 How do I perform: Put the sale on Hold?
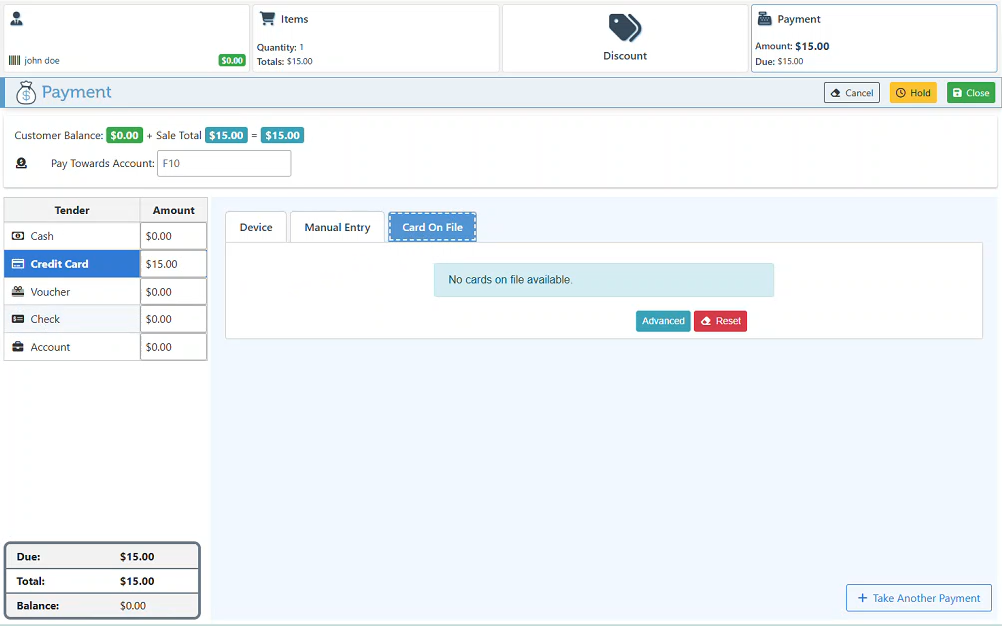[913, 93]
